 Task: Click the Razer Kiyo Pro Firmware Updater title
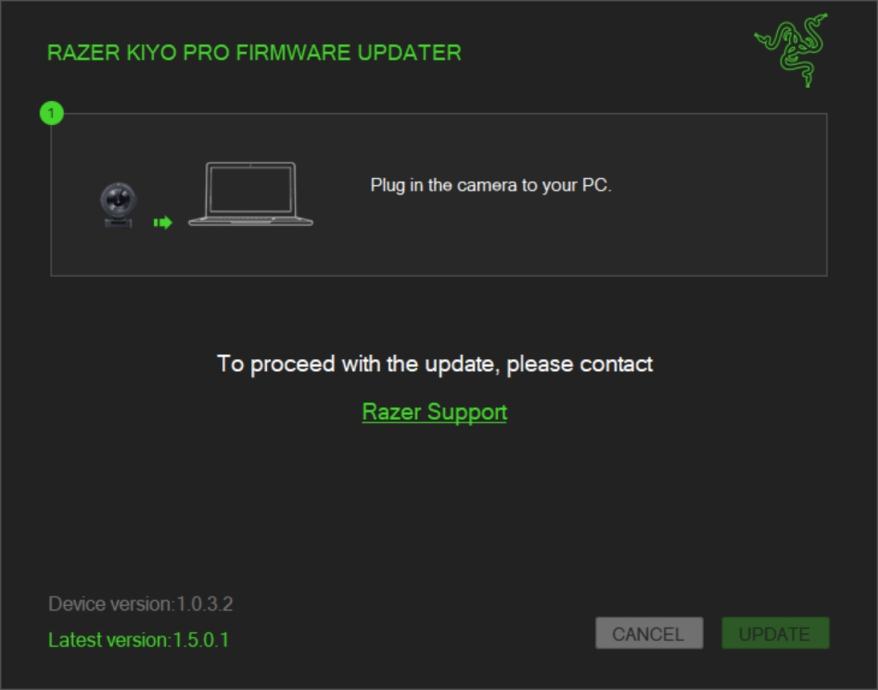tap(254, 53)
